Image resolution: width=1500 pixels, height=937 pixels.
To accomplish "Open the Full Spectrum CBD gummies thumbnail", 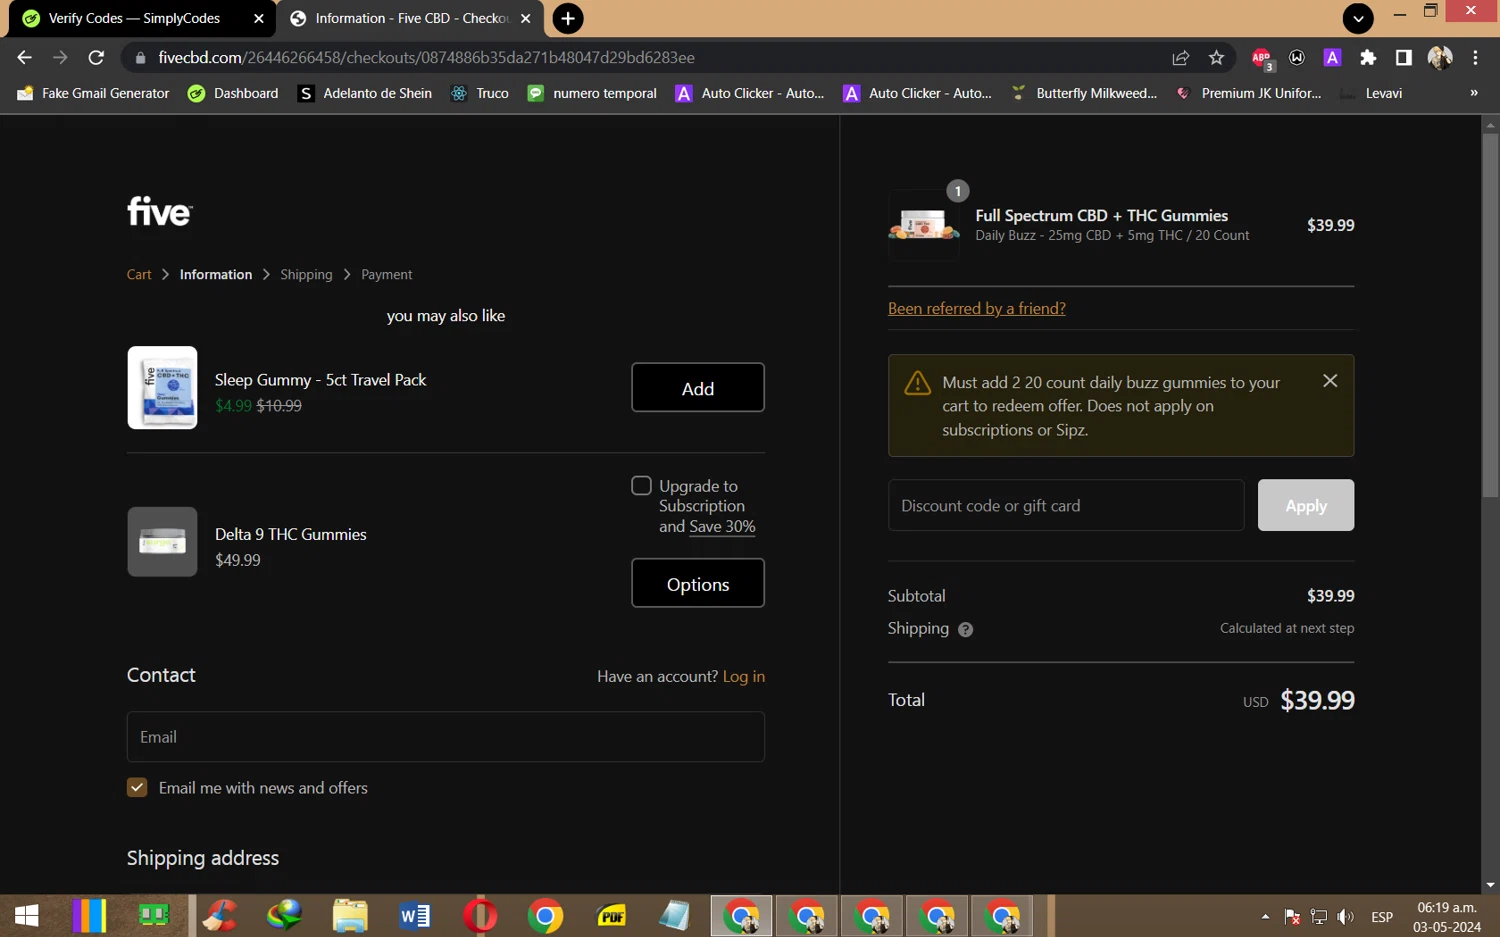I will tap(923, 225).
